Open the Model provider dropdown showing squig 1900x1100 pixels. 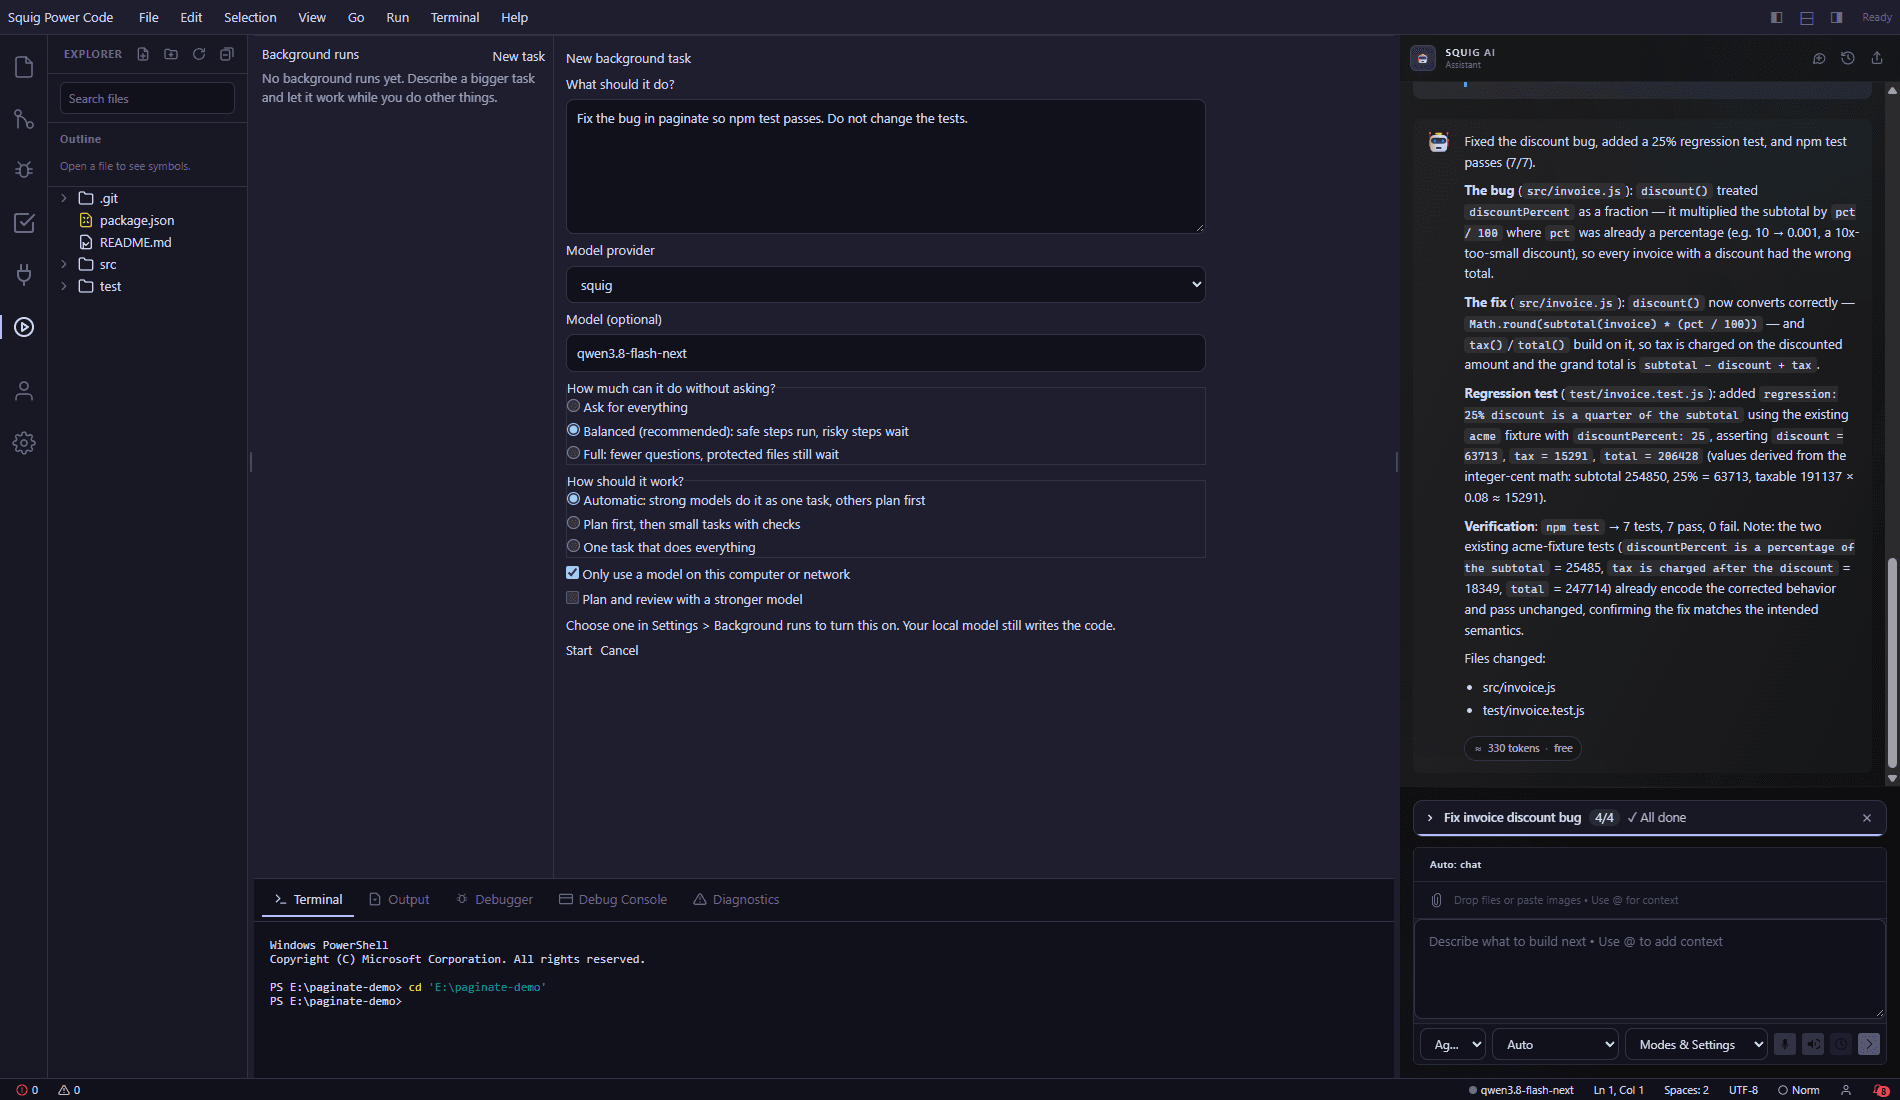(x=885, y=285)
